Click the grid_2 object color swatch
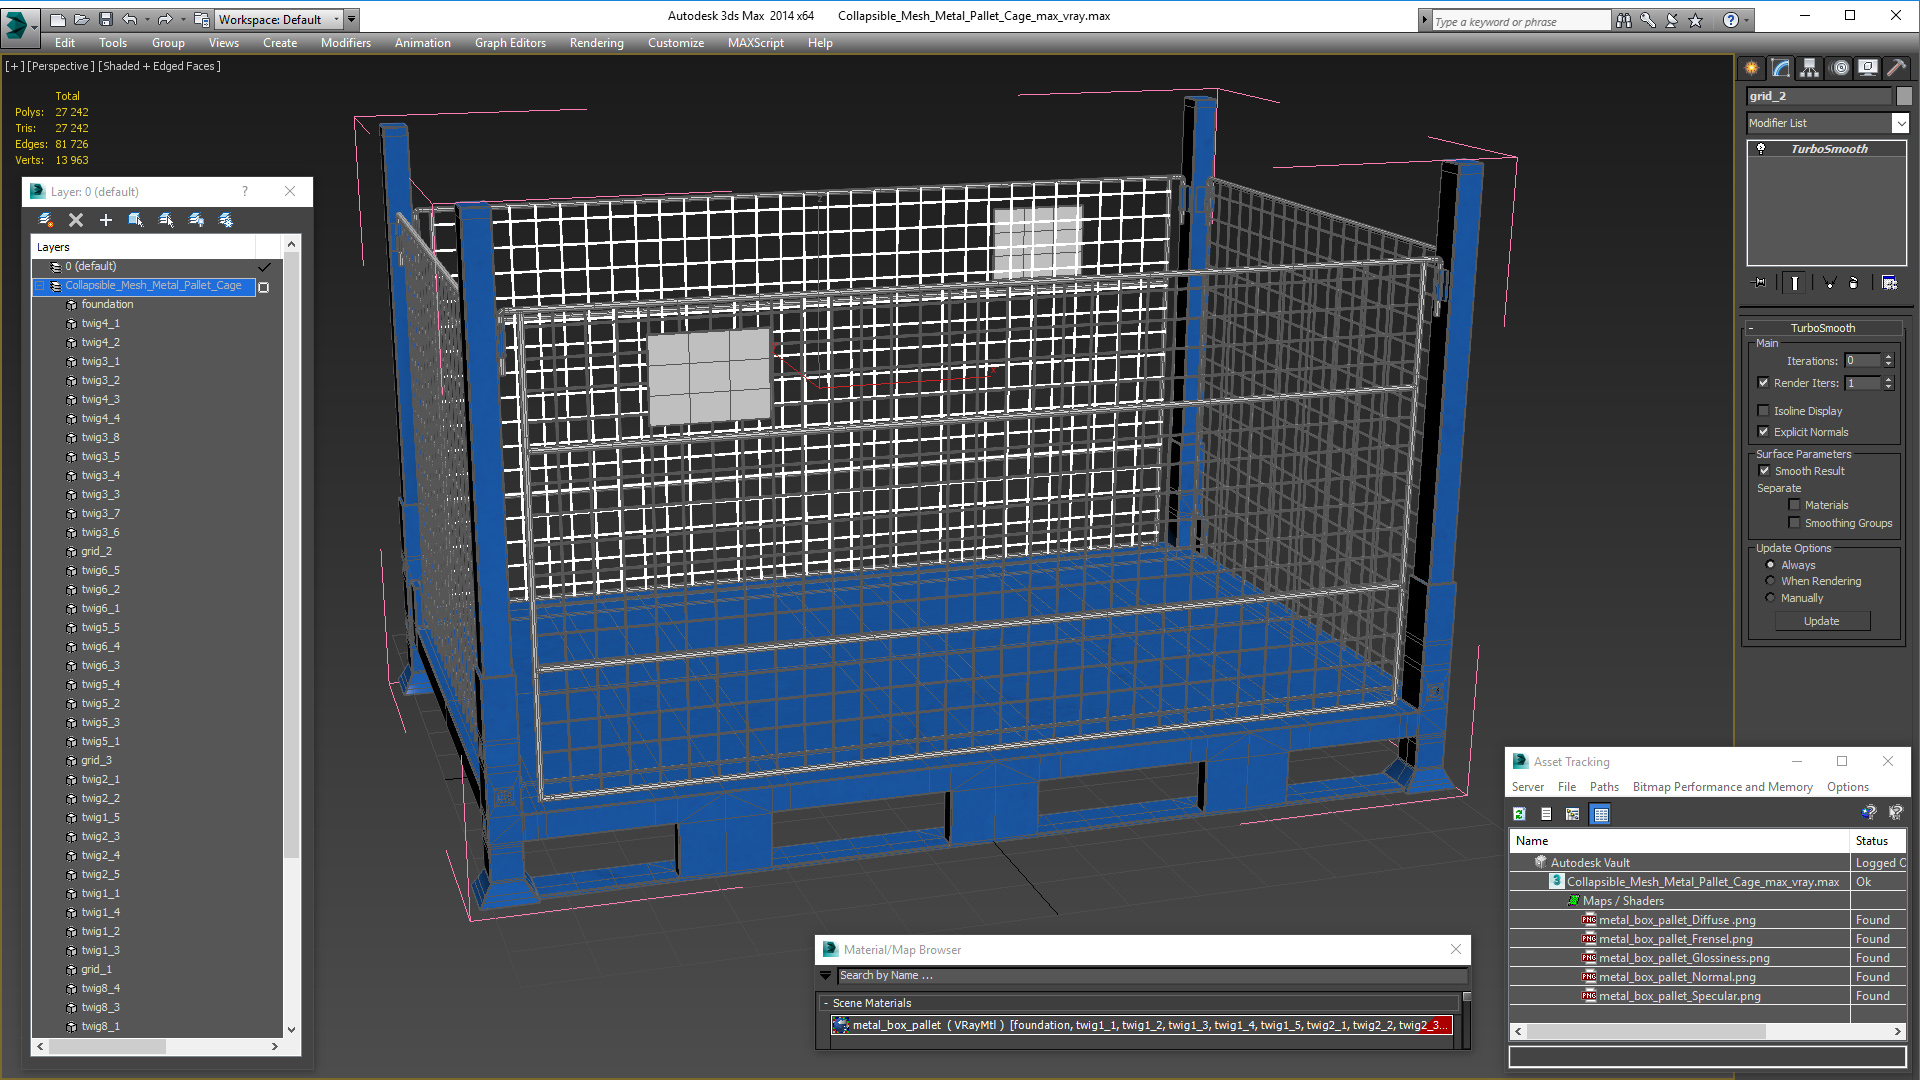 1904,96
